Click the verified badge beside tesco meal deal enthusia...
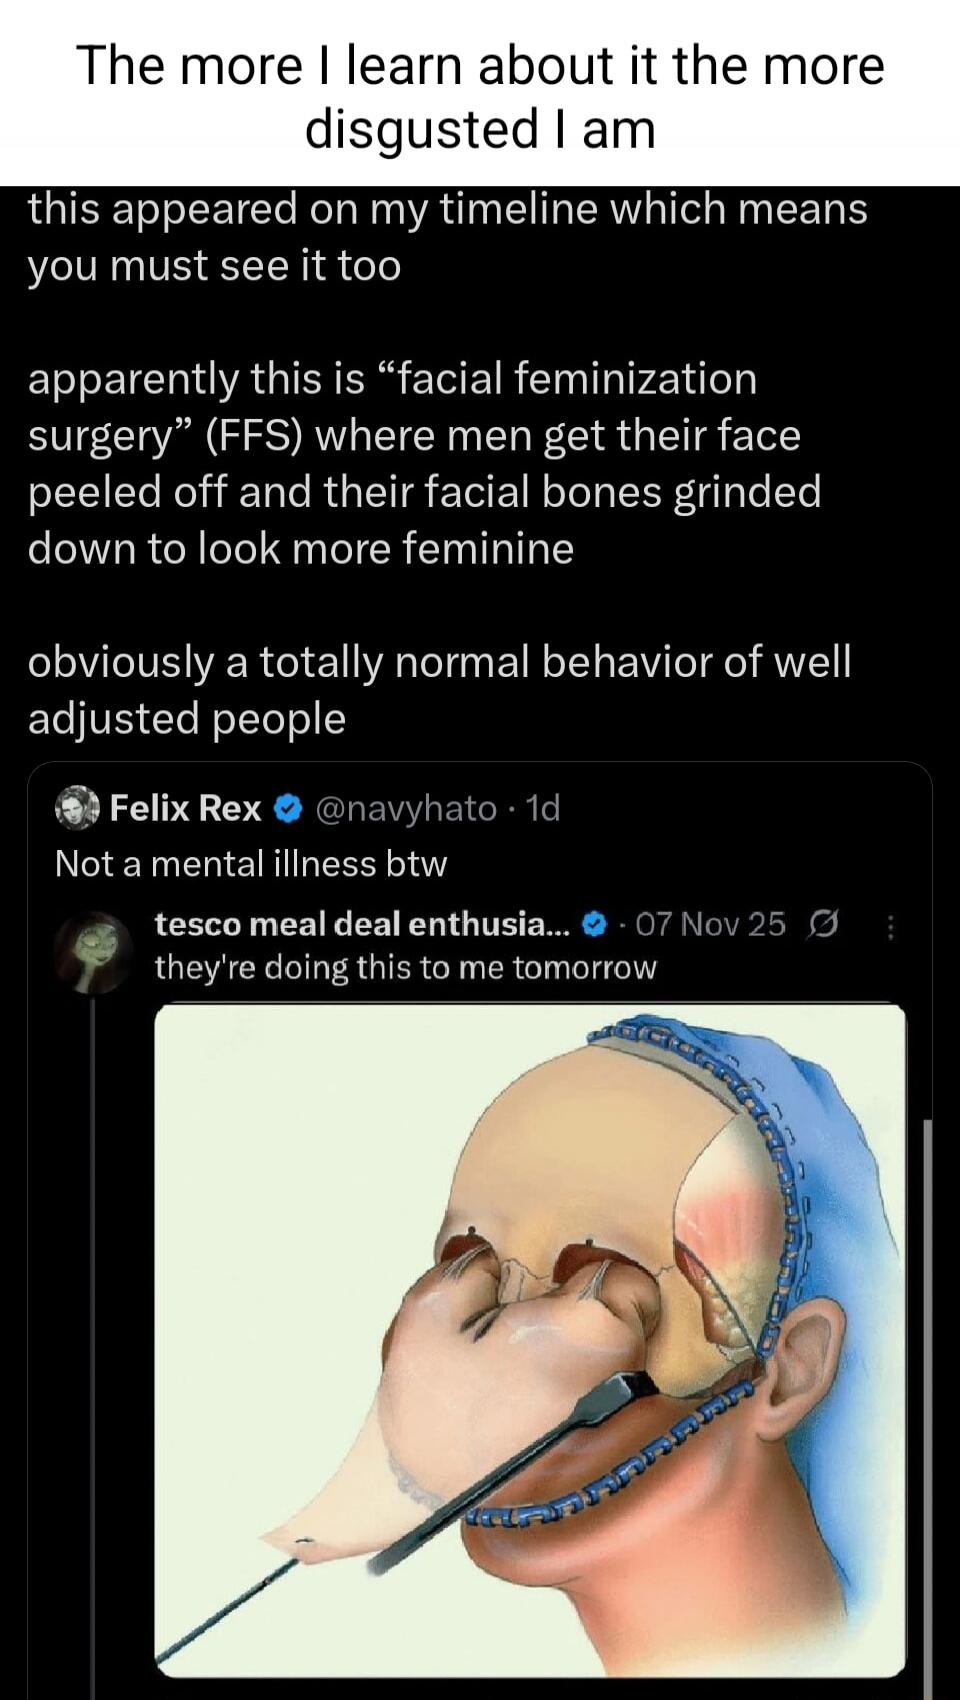The image size is (960, 1700). pyautogui.click(x=595, y=925)
